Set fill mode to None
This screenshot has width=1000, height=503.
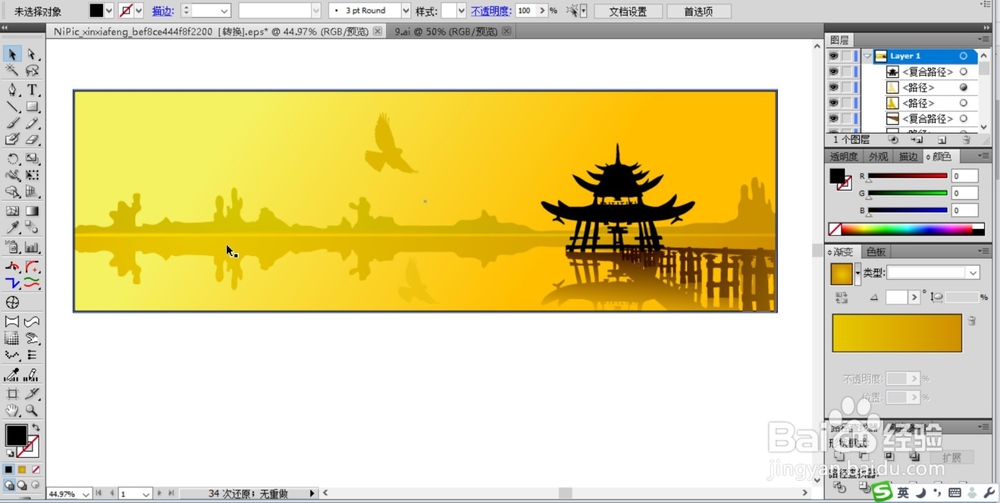tap(36, 469)
